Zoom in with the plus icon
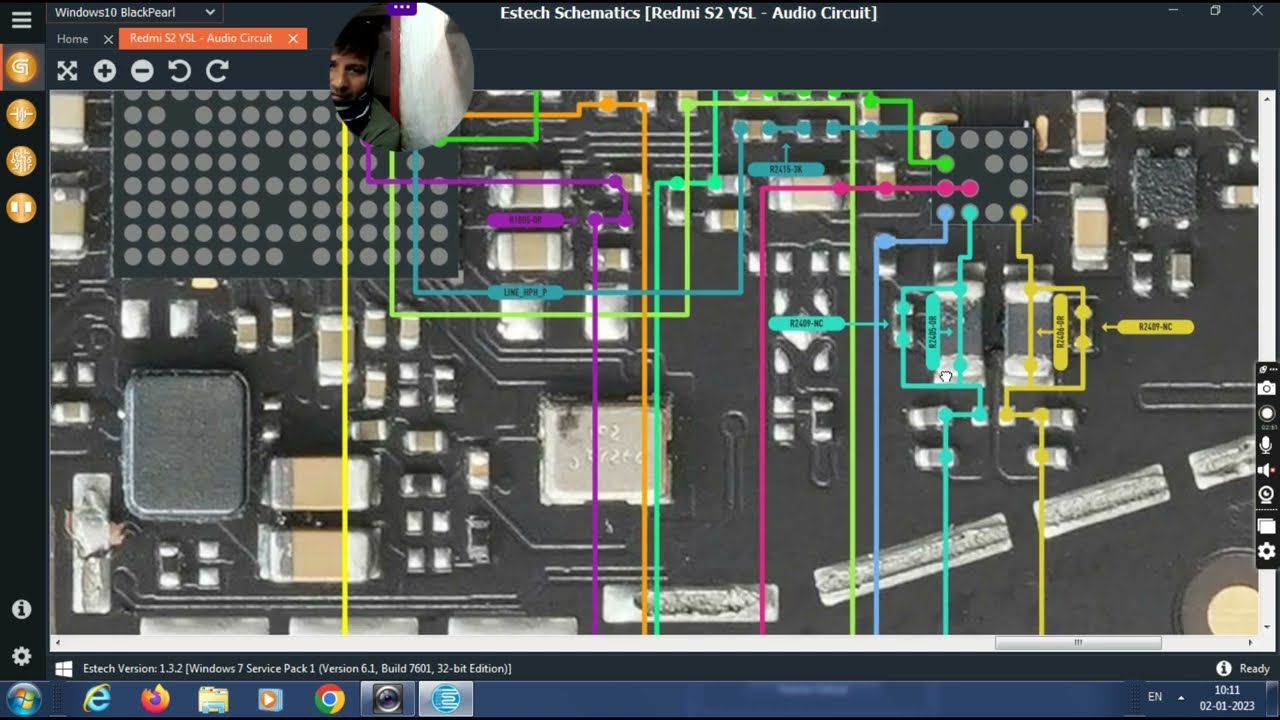 point(105,70)
